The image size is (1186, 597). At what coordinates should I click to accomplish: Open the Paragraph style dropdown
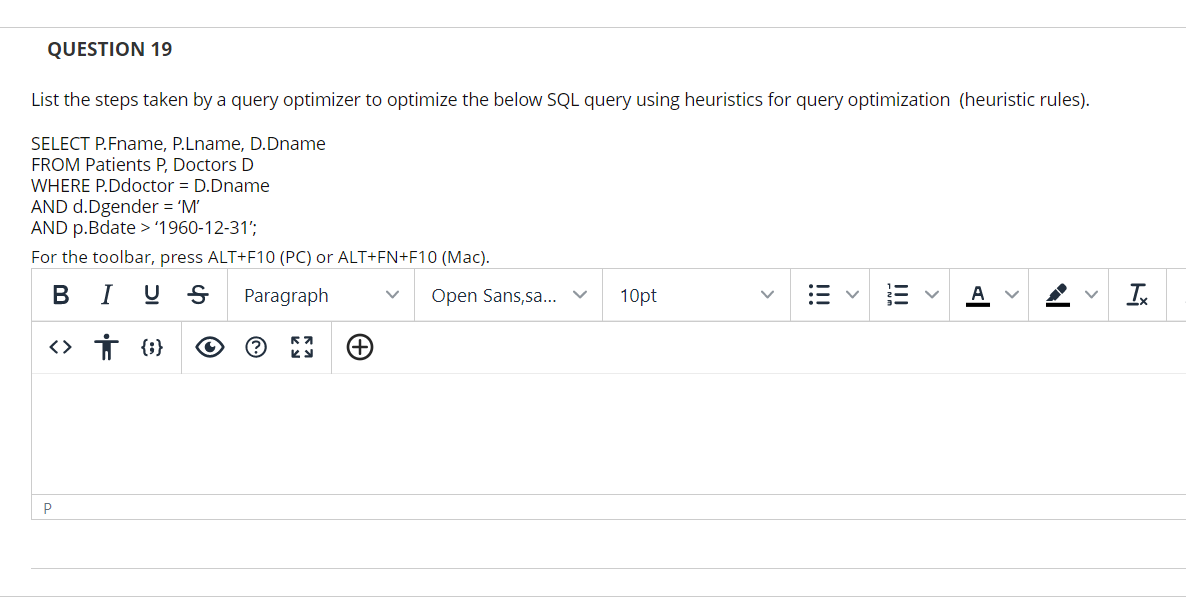click(x=320, y=294)
